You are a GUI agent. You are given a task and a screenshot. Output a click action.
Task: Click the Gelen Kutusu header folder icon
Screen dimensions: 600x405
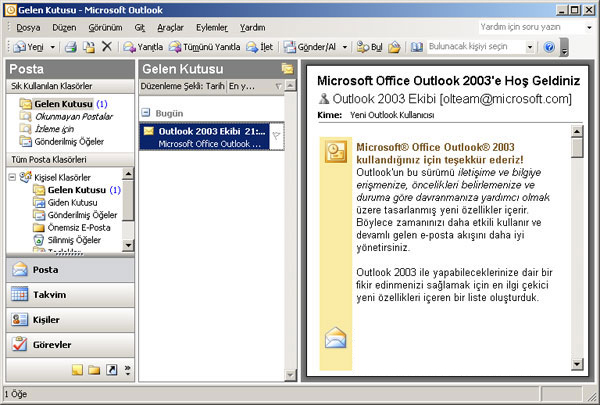287,69
